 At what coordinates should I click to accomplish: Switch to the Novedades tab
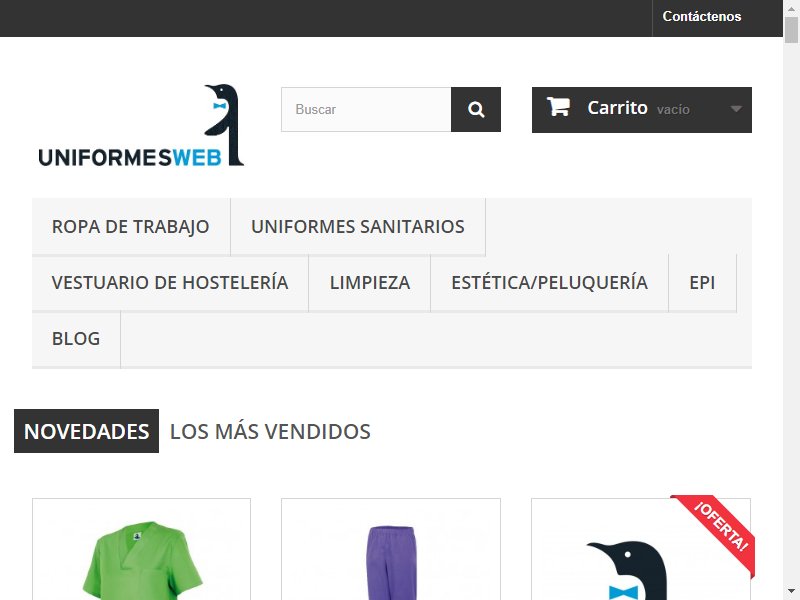point(86,431)
